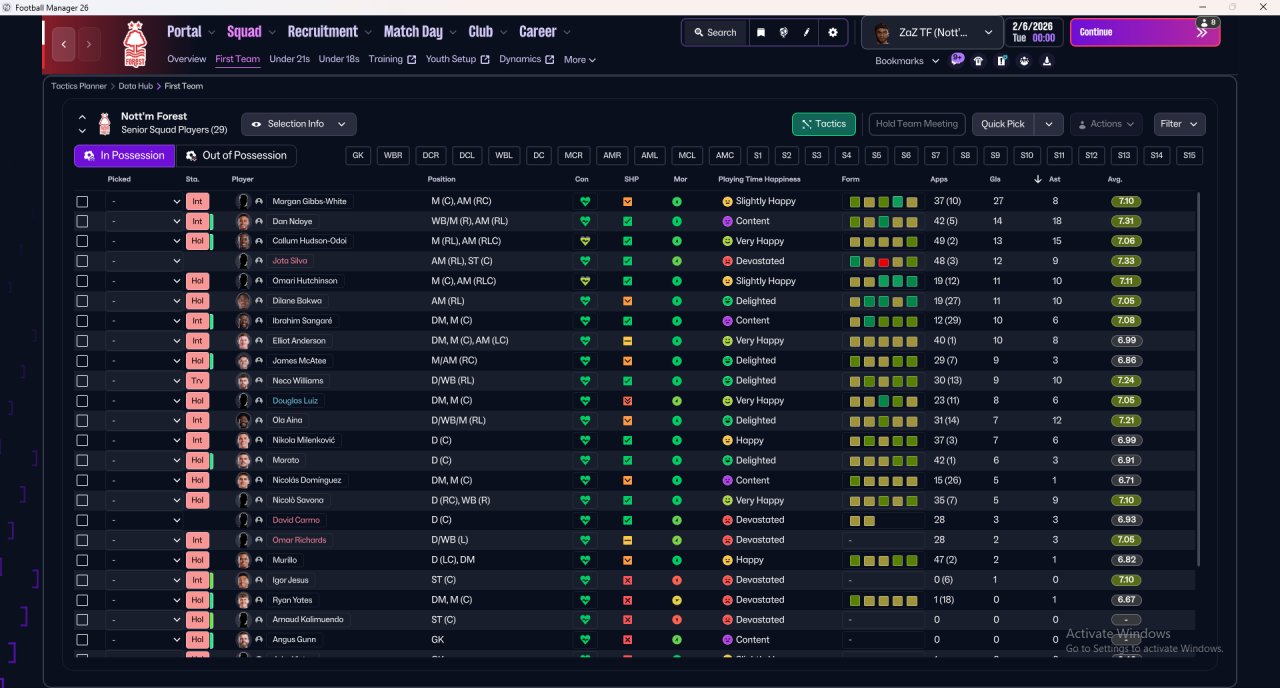Switch to Out of Possession view

pos(236,156)
